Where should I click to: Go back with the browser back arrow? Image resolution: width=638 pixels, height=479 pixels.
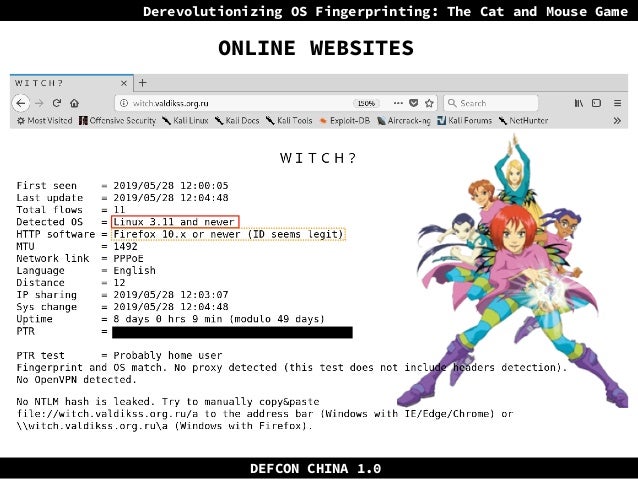tap(21, 103)
